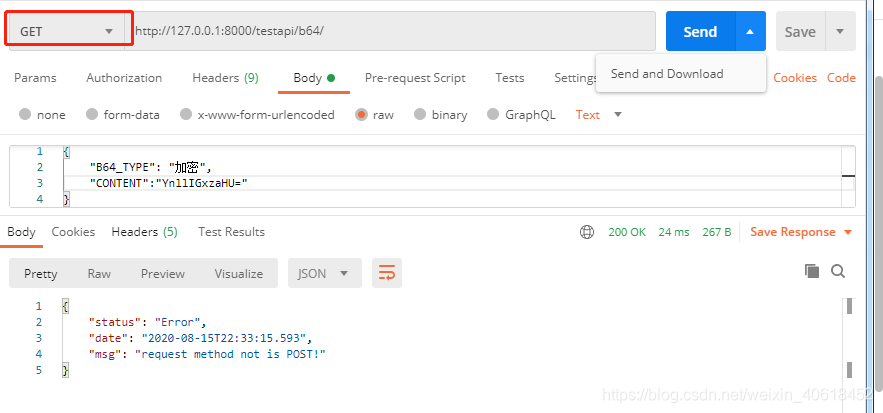Switch to the Params tab
Screen dimensions: 883x413
point(35,78)
